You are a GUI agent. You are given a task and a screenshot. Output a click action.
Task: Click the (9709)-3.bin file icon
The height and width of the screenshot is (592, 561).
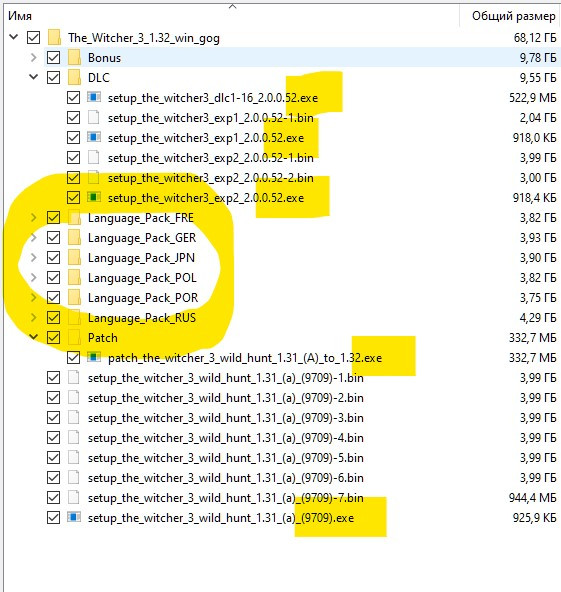pyautogui.click(x=74, y=417)
